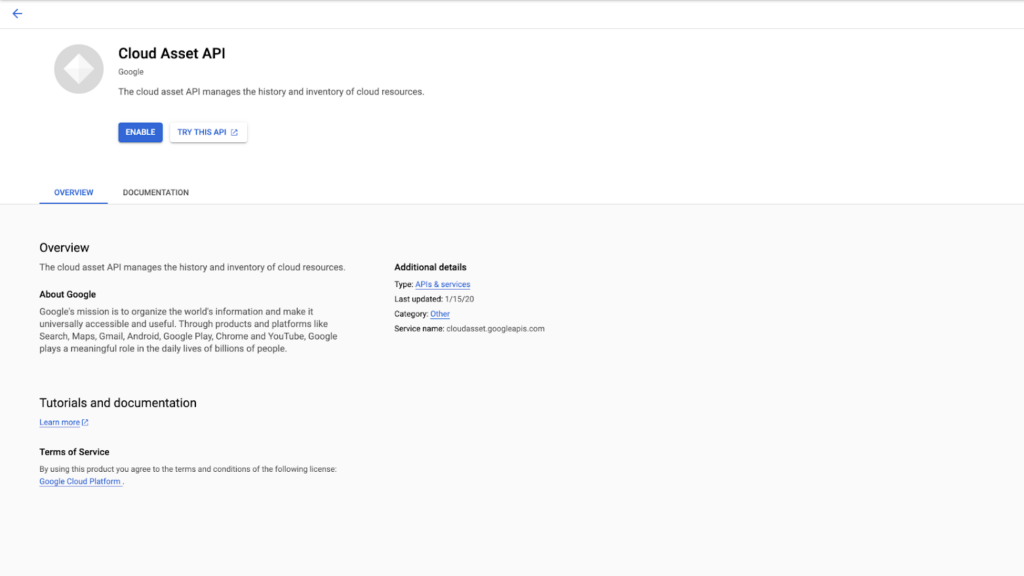Screen dimensions: 1024x576
Task: Open the APIs & services type link
Action: [443, 284]
